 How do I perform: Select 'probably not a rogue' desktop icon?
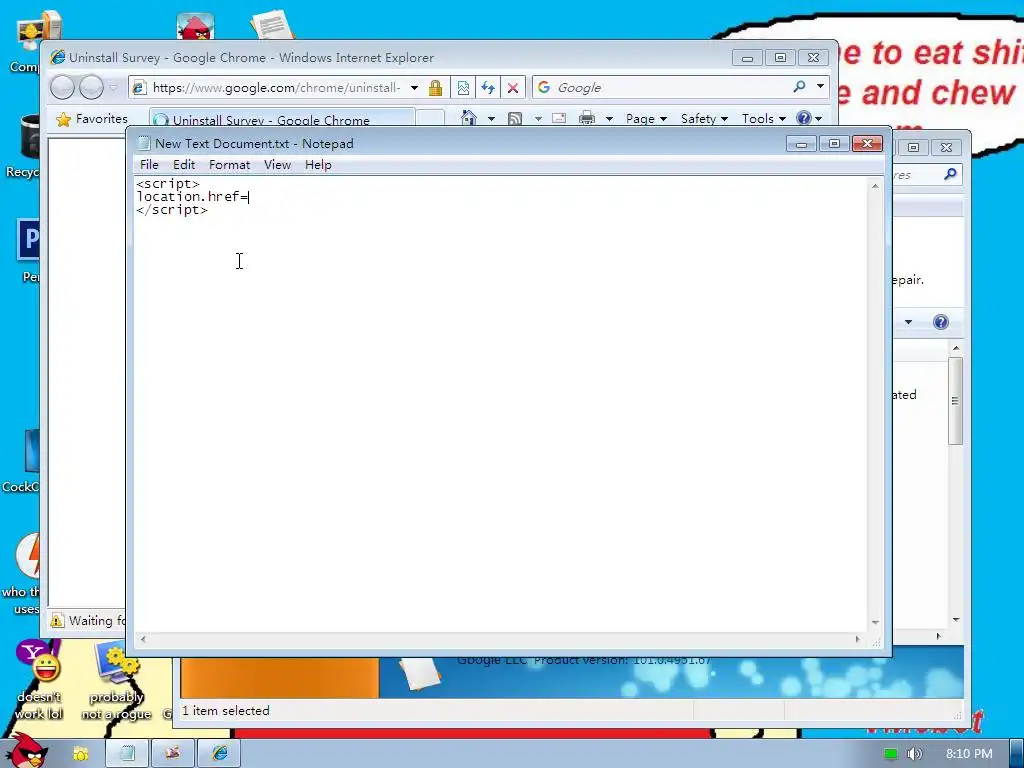[x=117, y=680]
